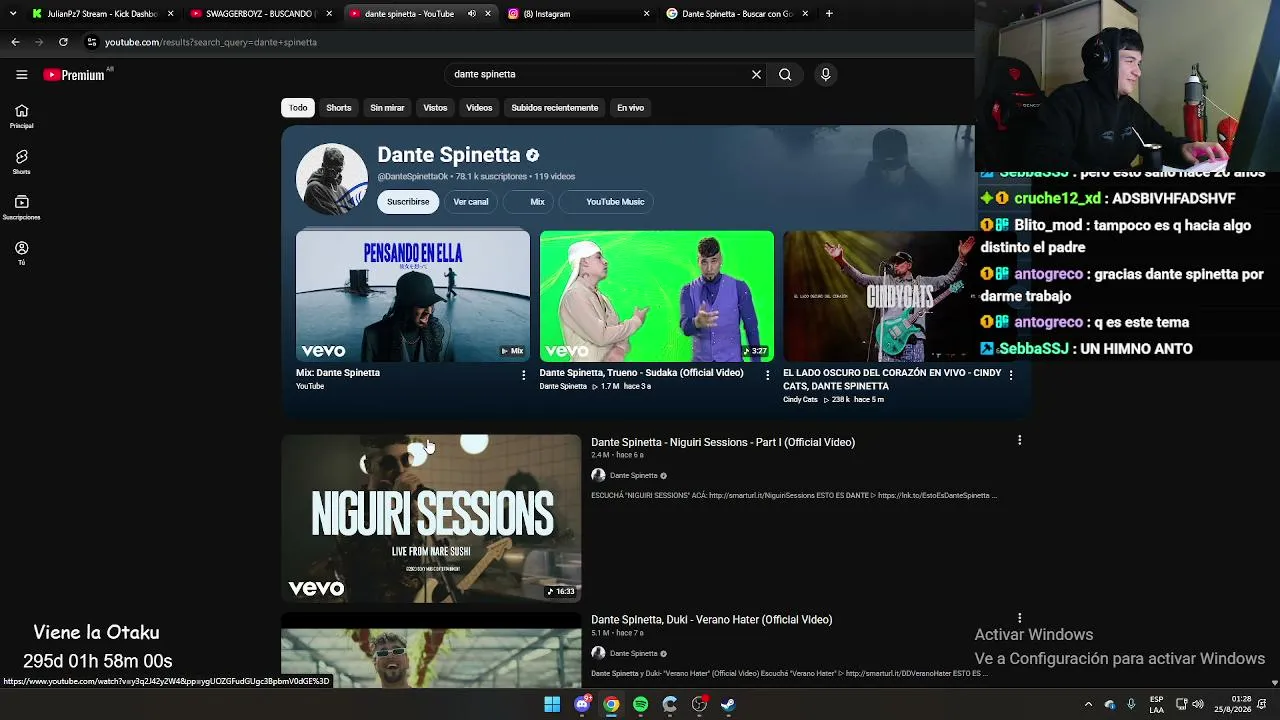1280x720 pixels.
Task: Open more options for Cindy Cats video
Action: tap(1011, 375)
